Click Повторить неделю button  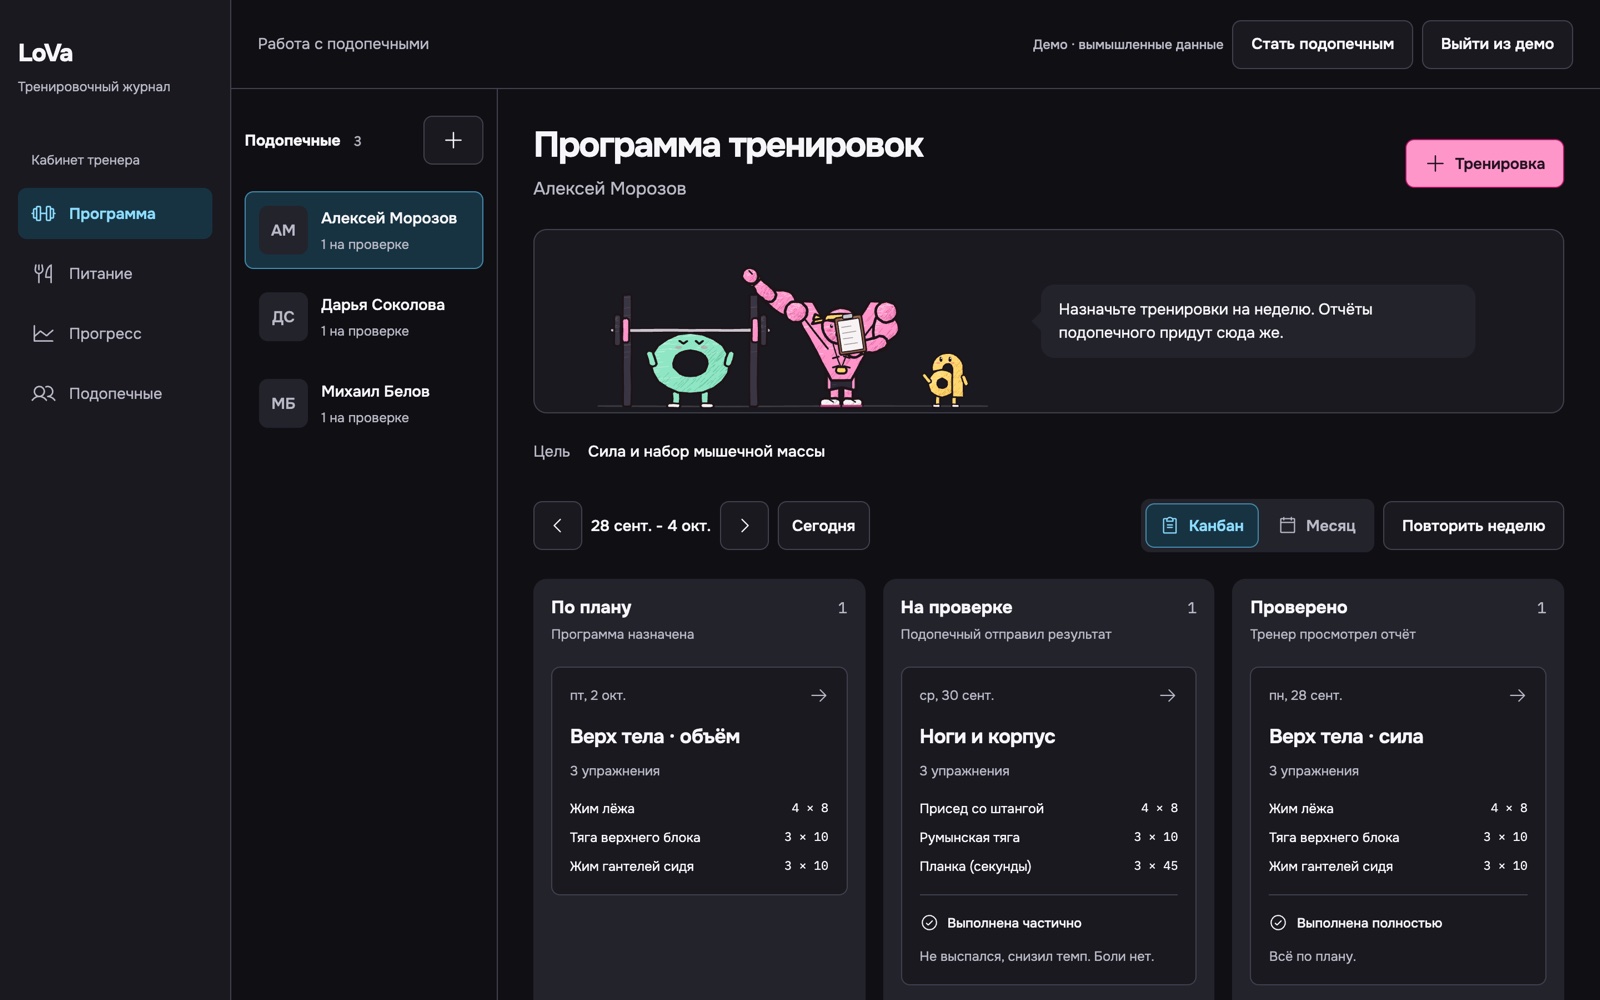tap(1473, 525)
